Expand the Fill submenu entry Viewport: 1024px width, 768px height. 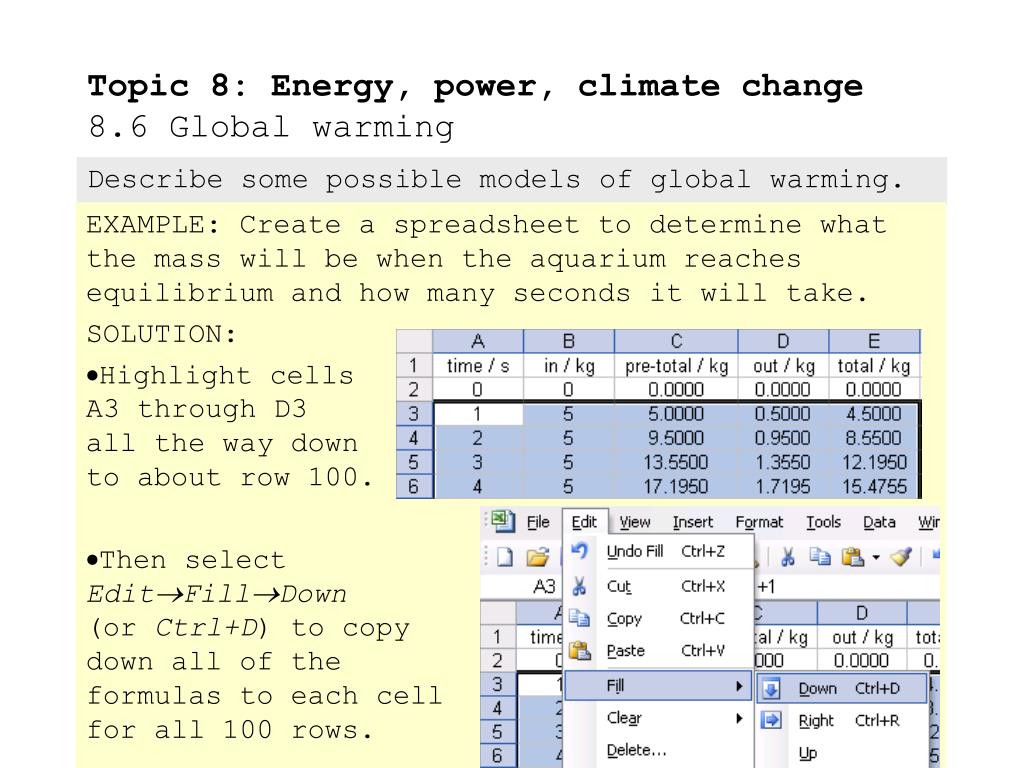pos(660,686)
